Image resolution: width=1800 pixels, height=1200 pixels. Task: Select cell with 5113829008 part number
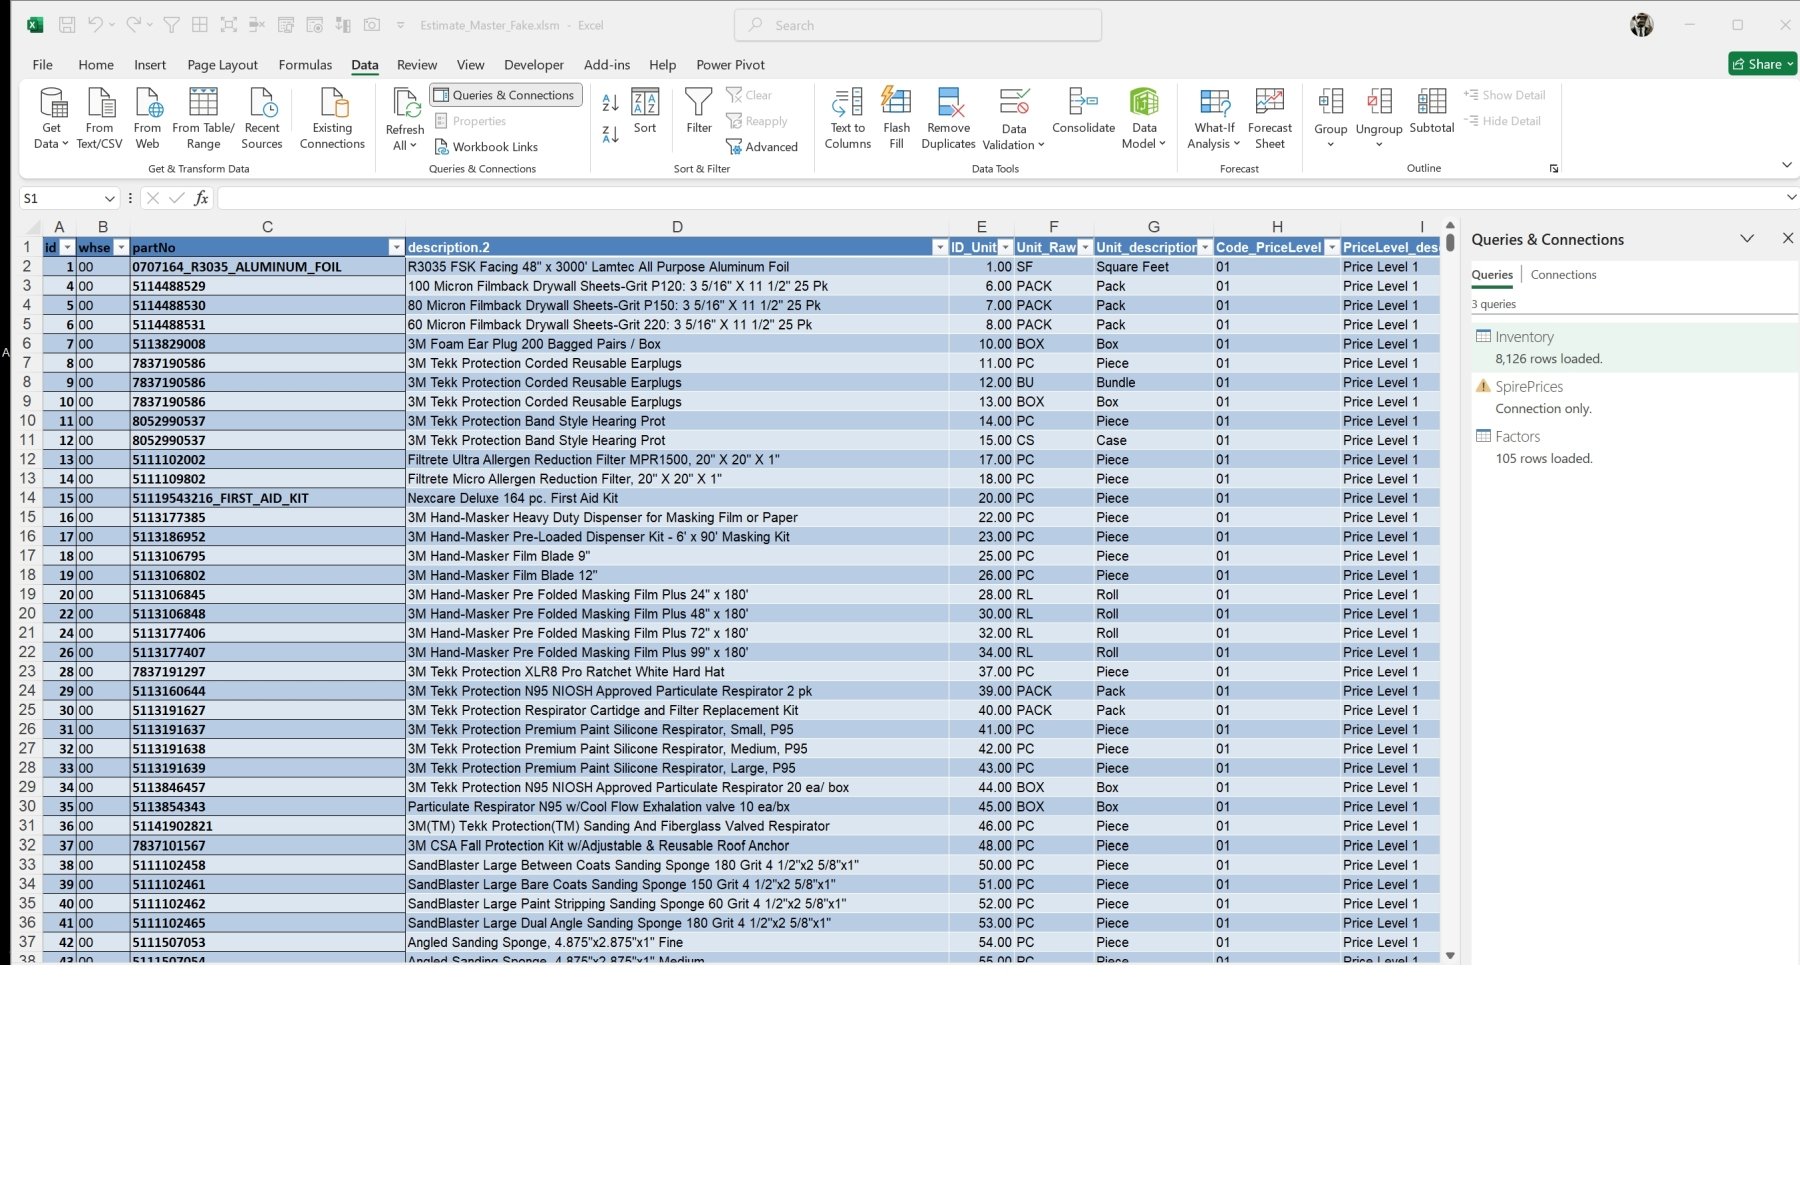pos(267,344)
